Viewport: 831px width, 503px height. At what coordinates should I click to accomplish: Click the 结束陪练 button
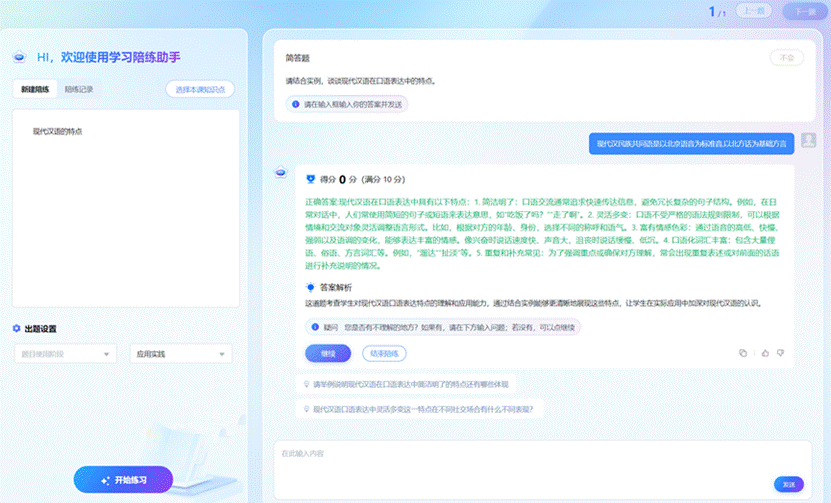tap(384, 353)
